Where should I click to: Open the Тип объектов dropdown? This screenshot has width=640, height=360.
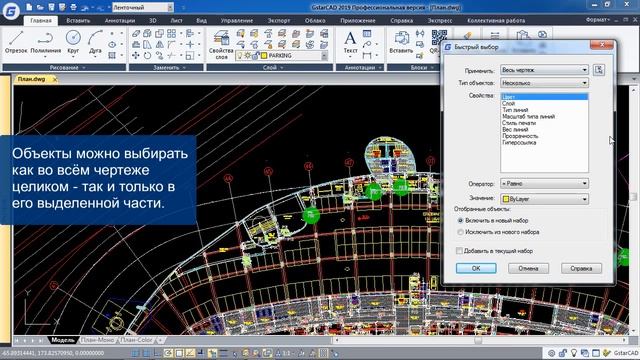pyautogui.click(x=544, y=83)
